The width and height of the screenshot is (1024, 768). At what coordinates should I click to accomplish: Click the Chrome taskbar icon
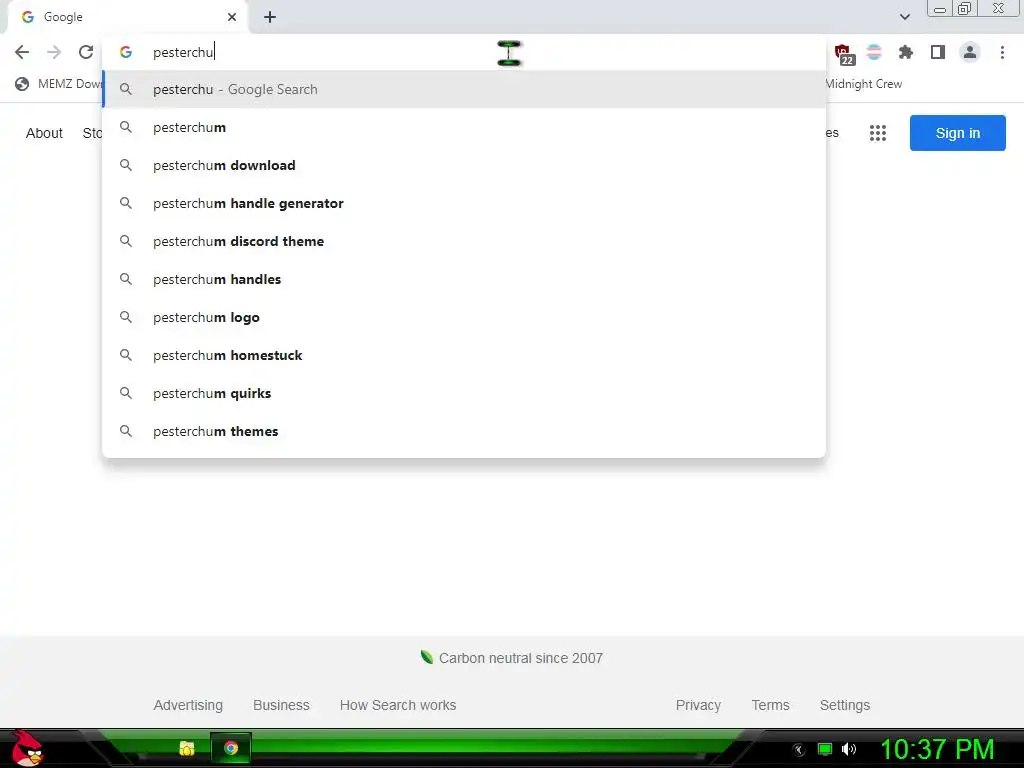[x=231, y=748]
